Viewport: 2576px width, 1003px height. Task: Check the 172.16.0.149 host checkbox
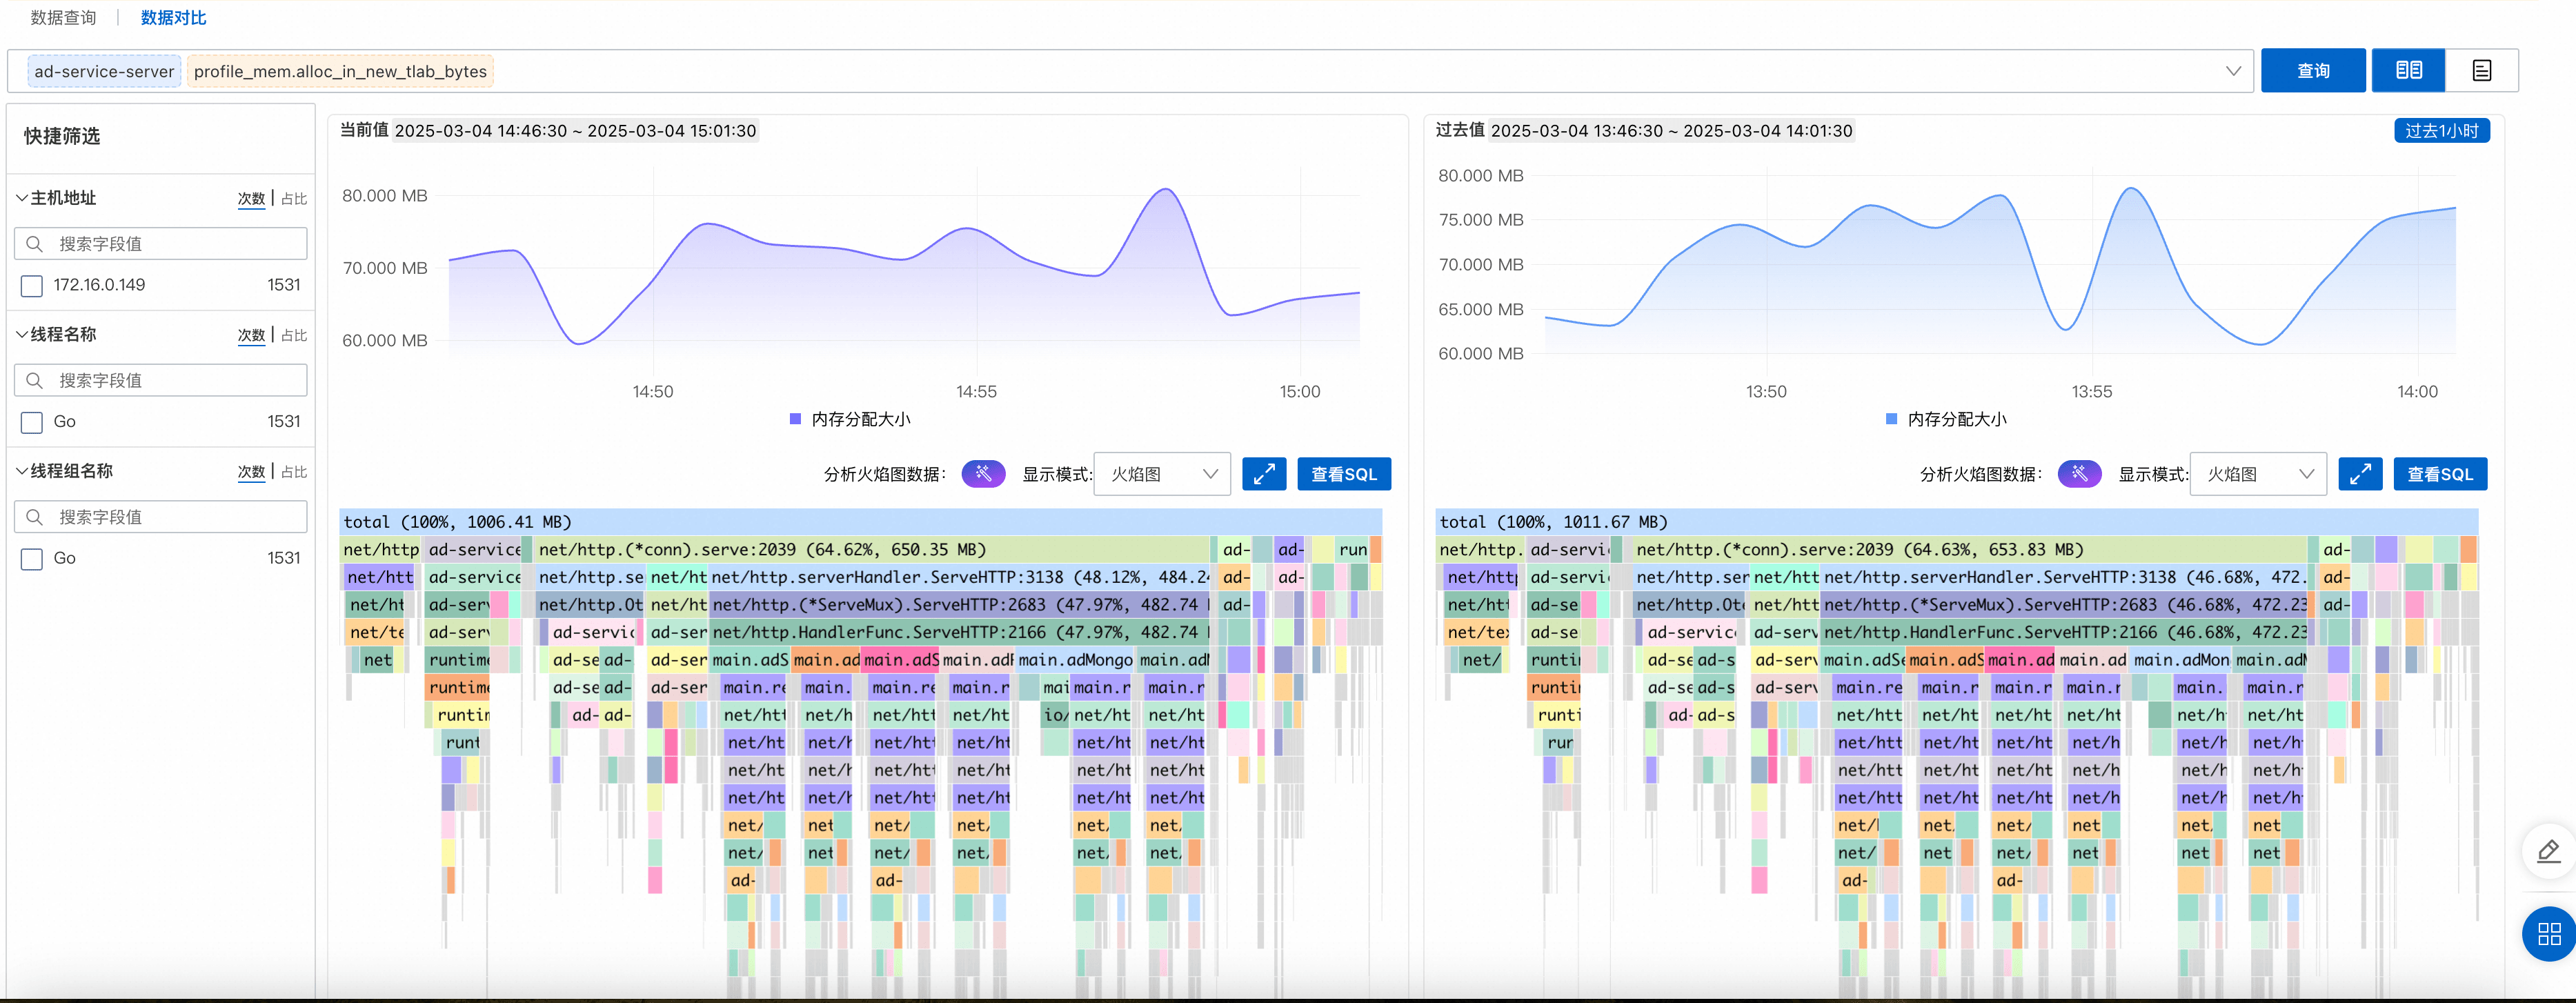(x=32, y=286)
